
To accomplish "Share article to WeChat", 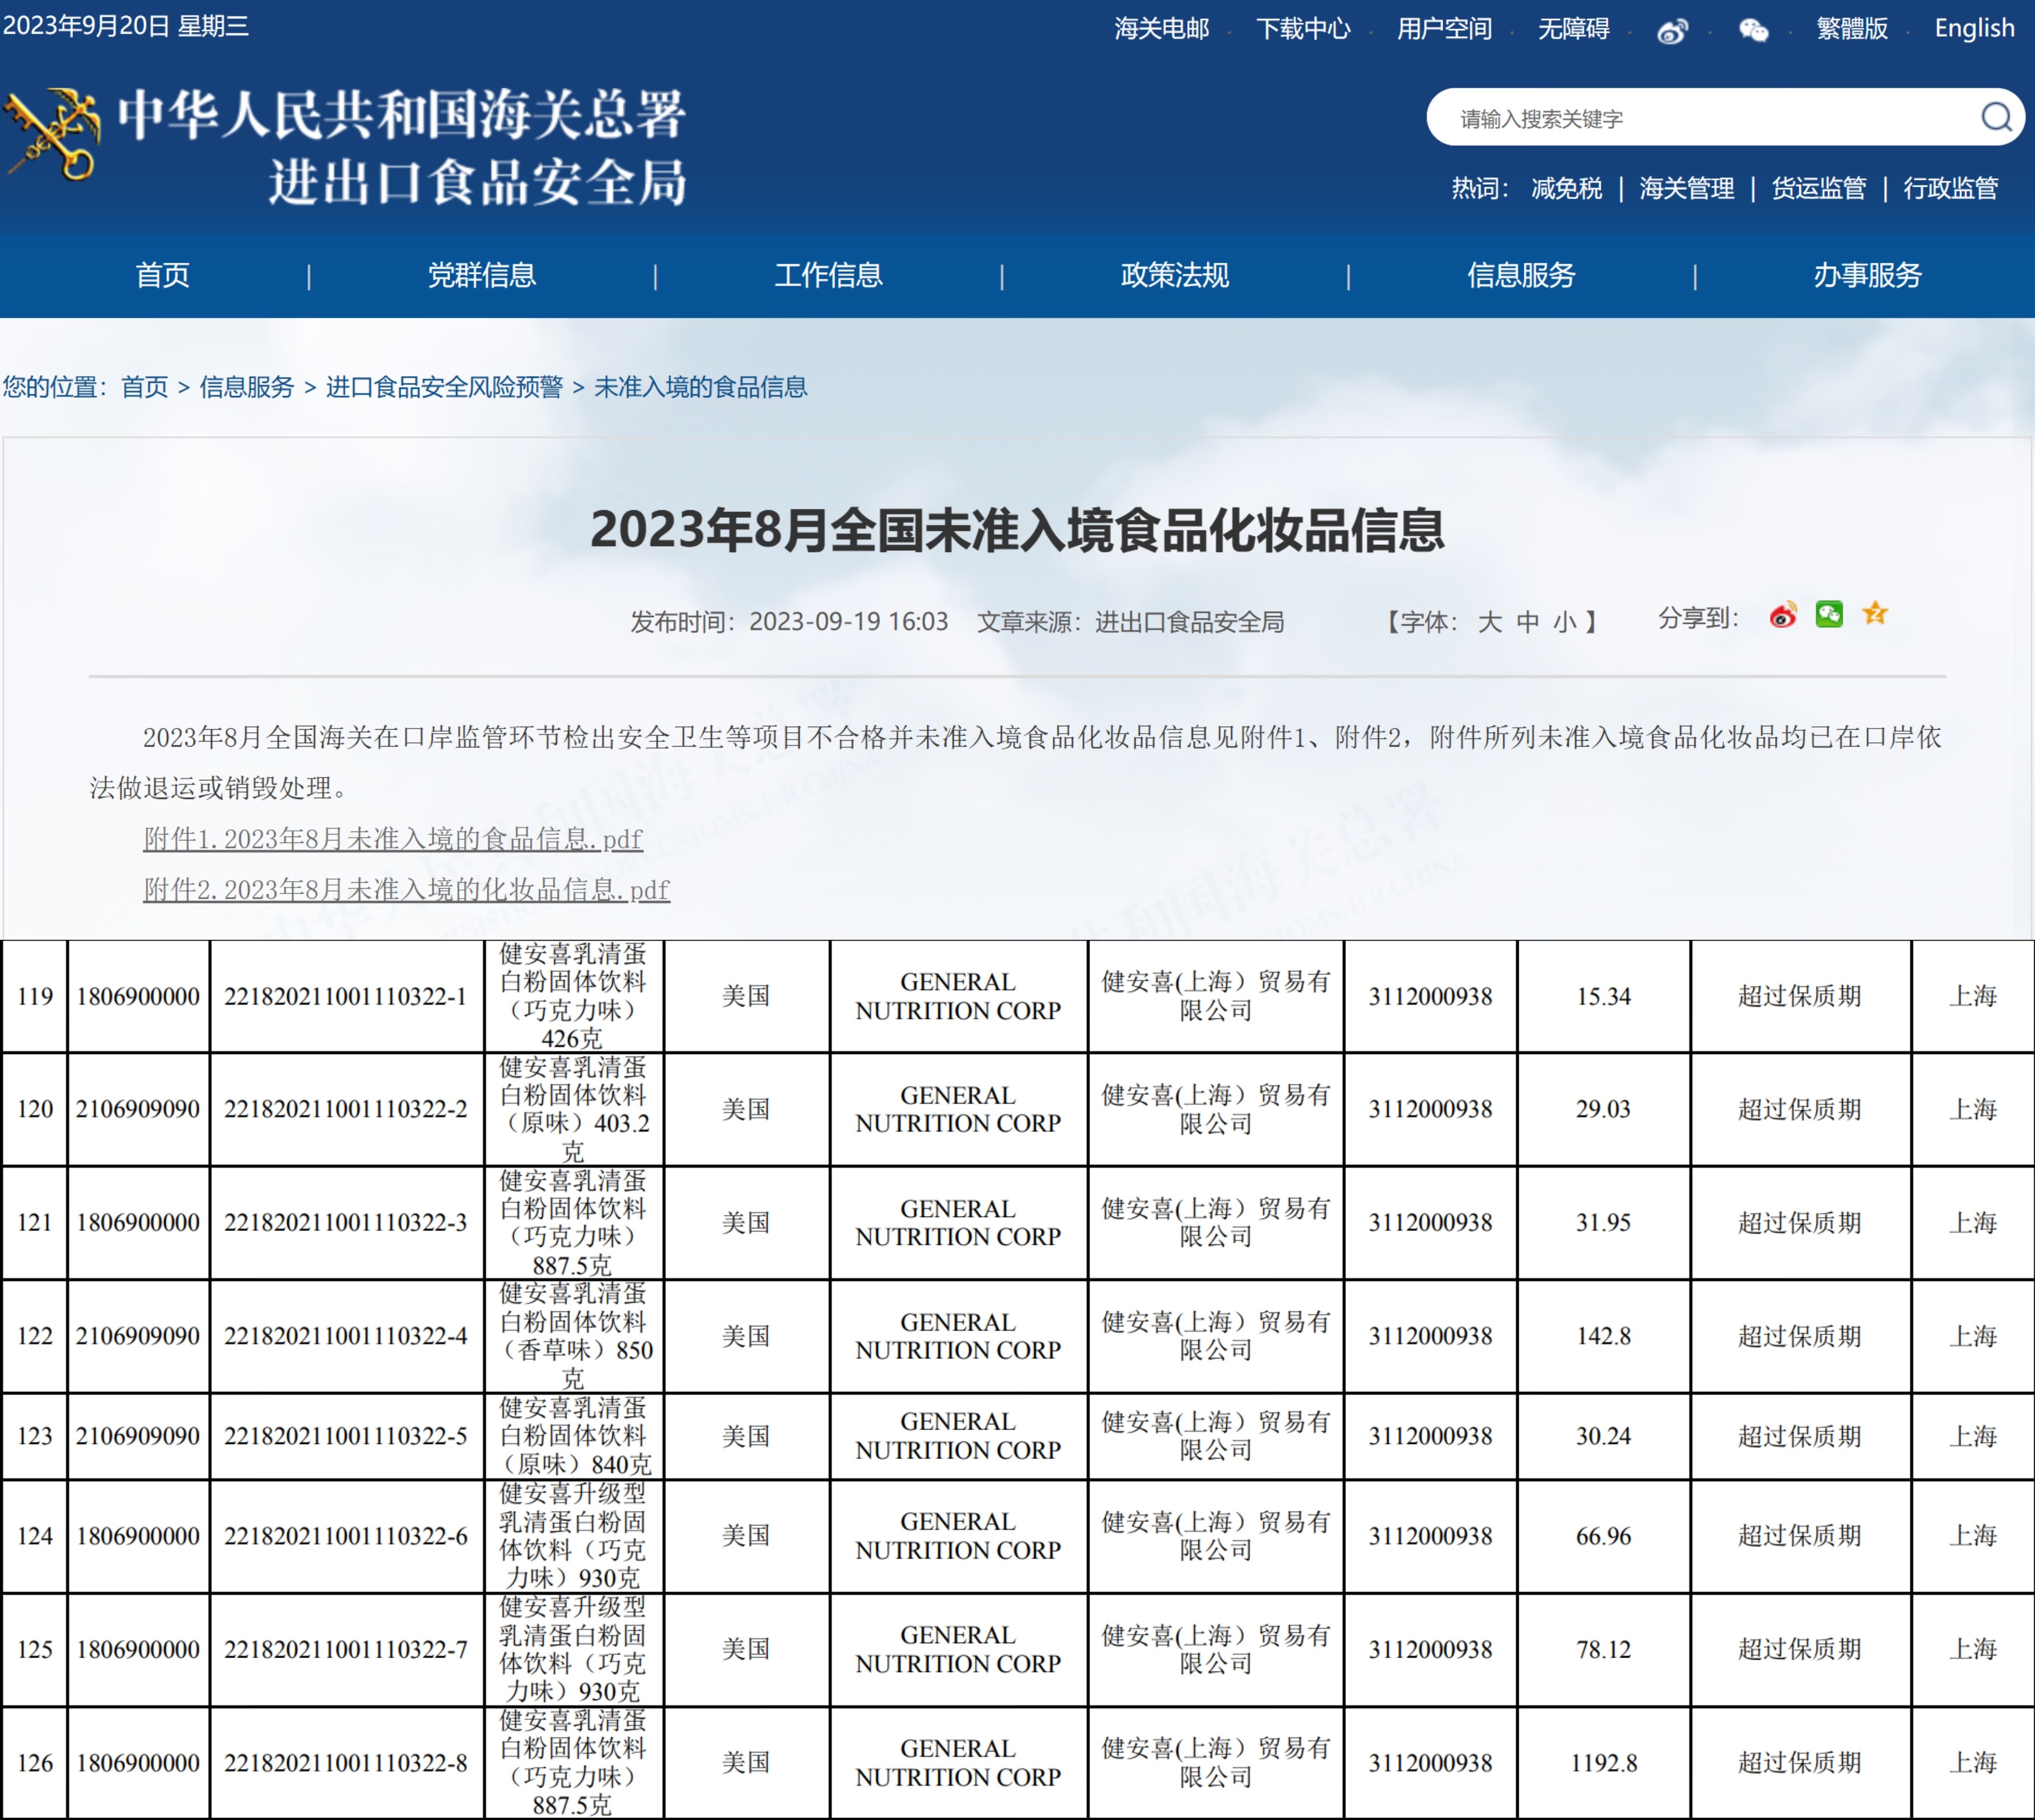I will (1829, 614).
